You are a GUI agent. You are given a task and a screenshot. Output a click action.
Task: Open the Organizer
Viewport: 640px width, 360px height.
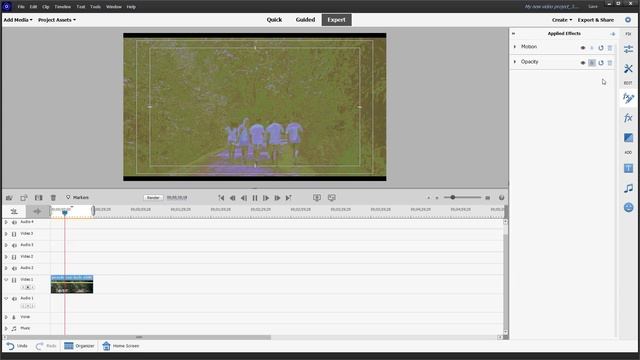tap(79, 346)
